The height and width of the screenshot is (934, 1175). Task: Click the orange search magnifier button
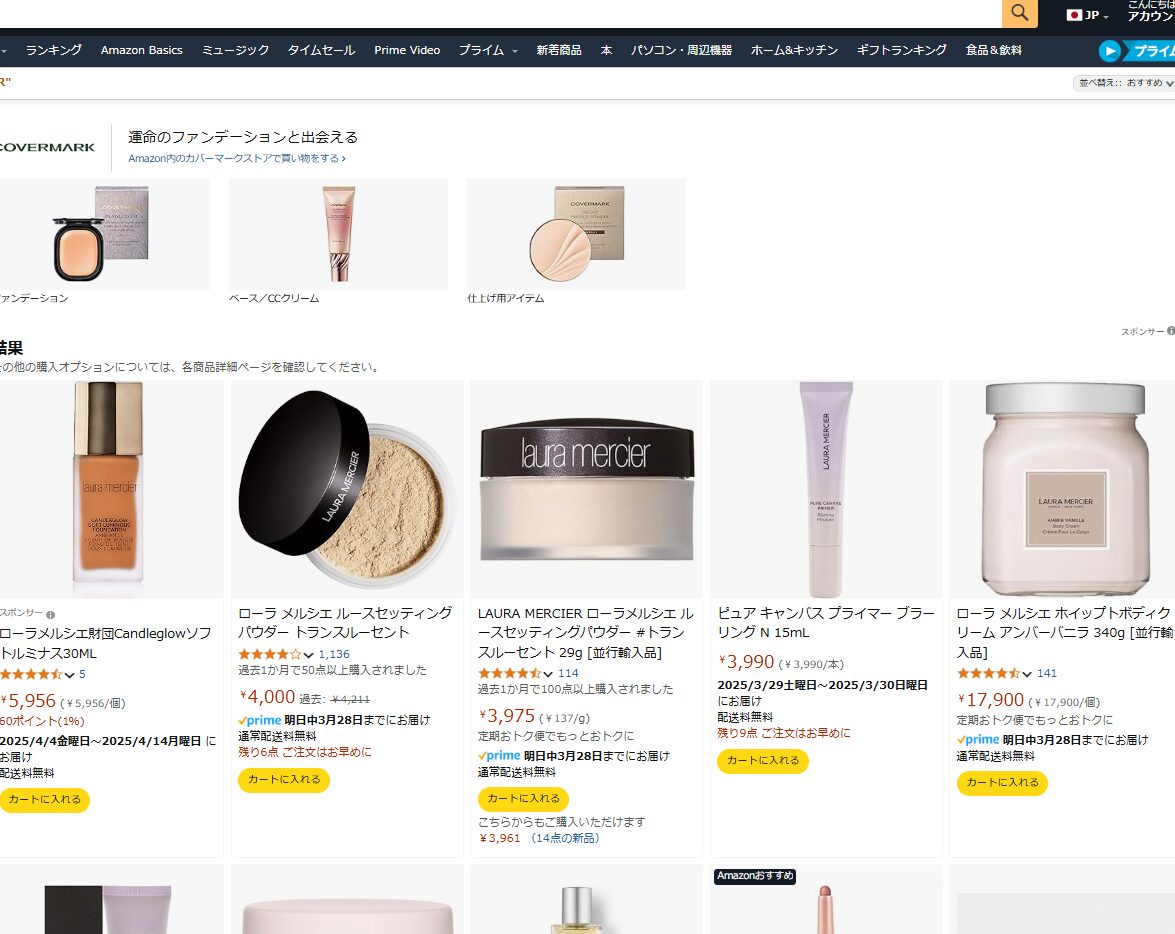1019,13
